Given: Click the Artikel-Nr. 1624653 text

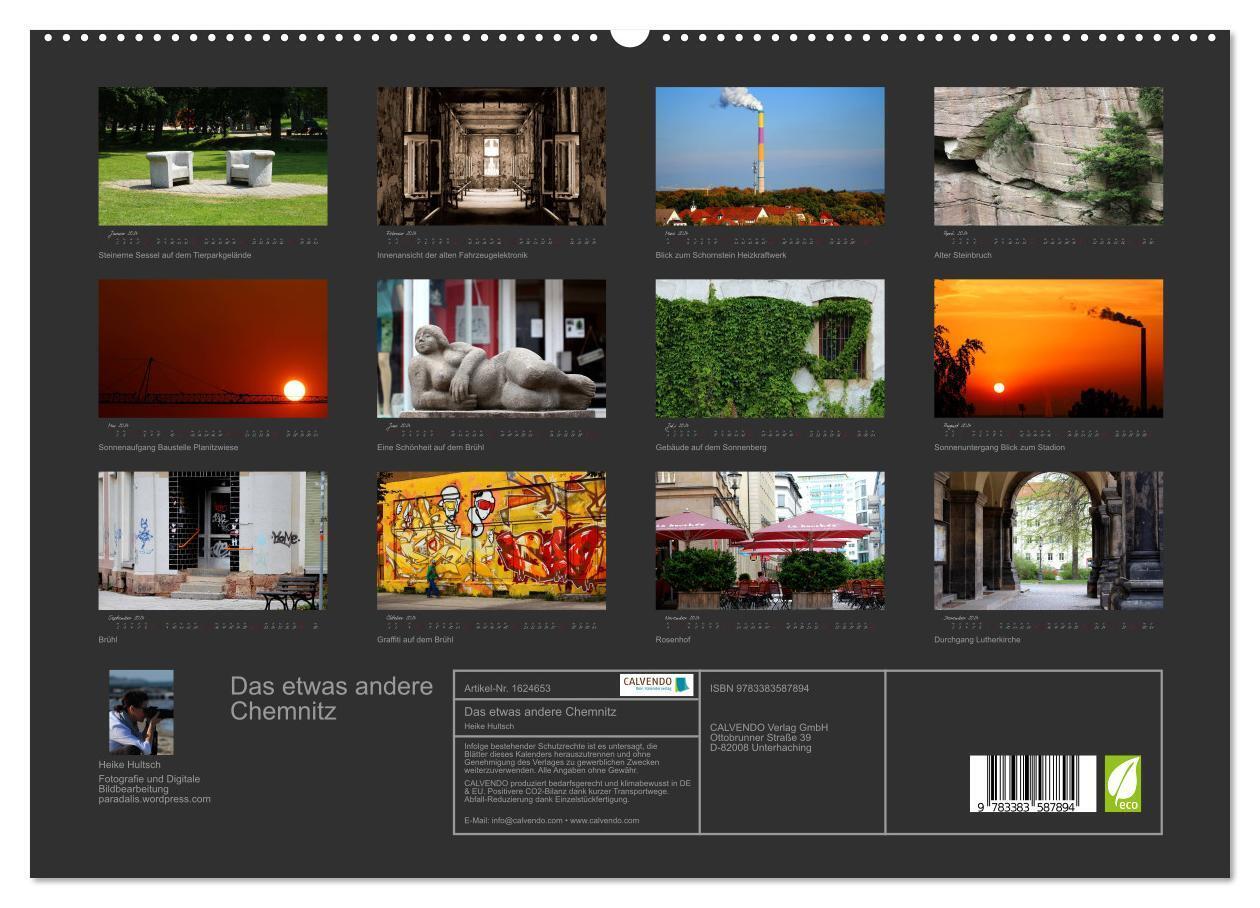Looking at the screenshot, I should (x=507, y=688).
